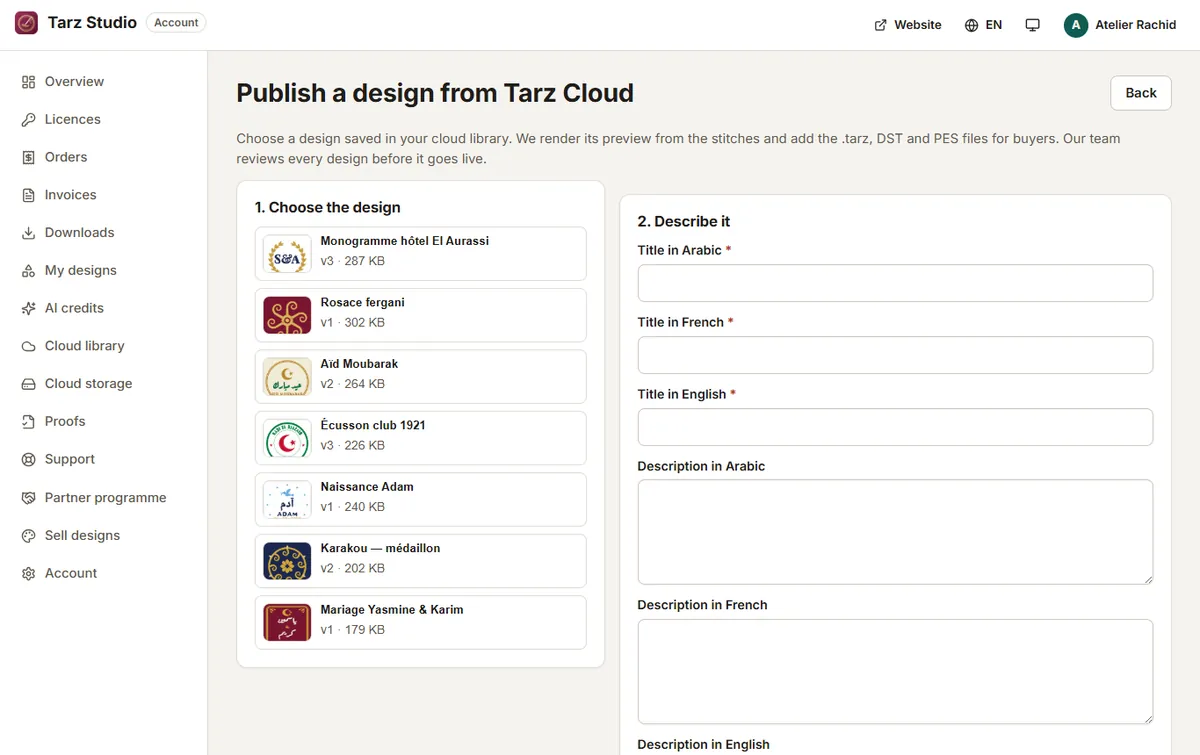Select the Licences key icon
Image resolution: width=1200 pixels, height=755 pixels.
(x=28, y=120)
